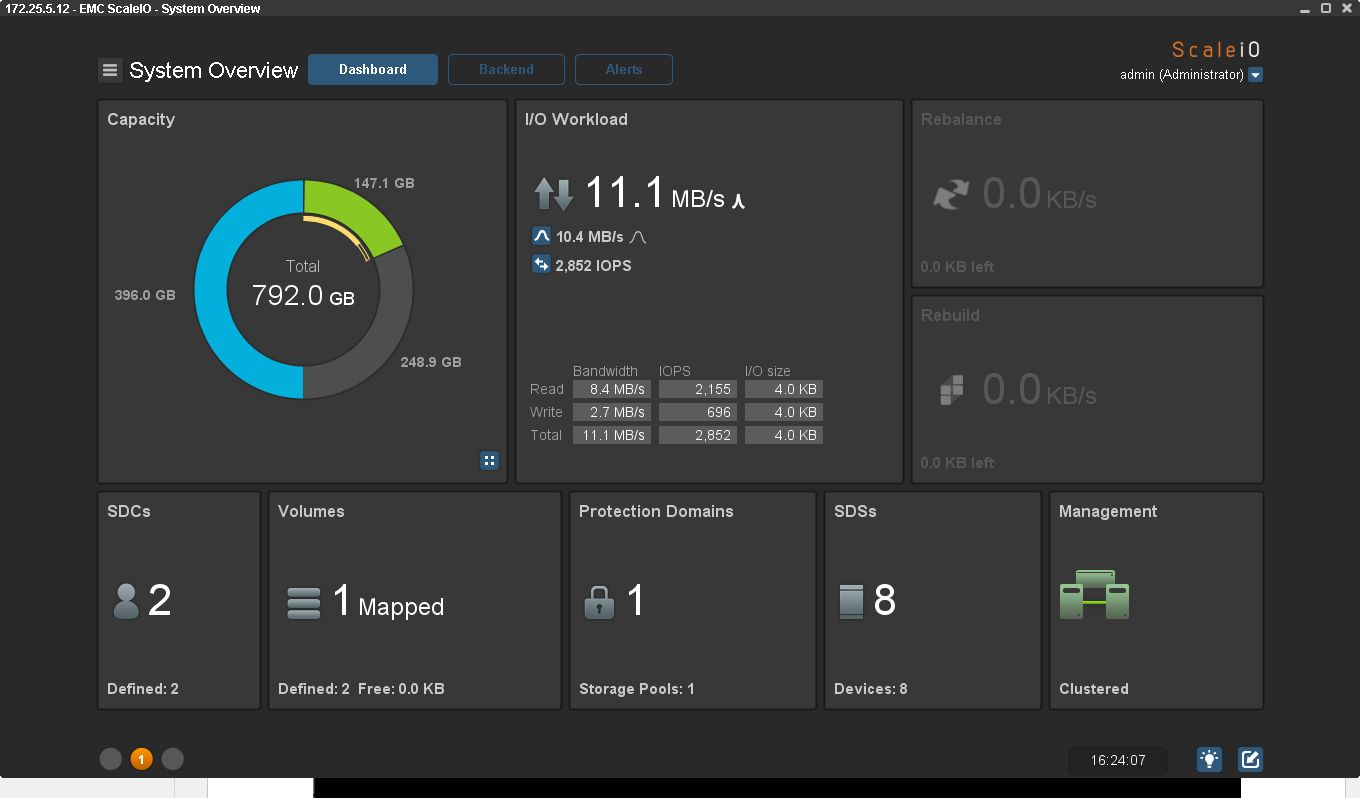Viewport: 1360px width, 798px height.
Task: Click the Rebalance arrows icon
Action: [951, 194]
